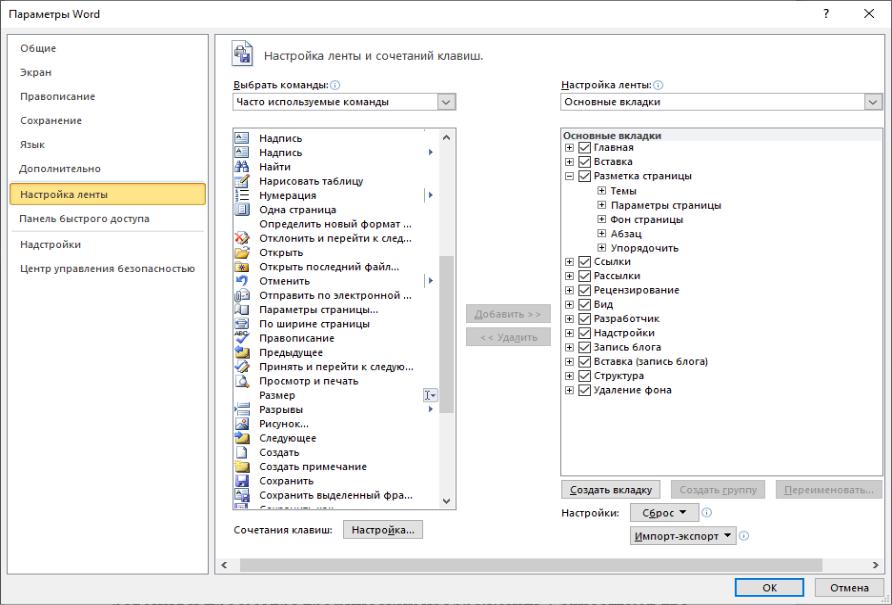The width and height of the screenshot is (892, 605).
Task: Select the Фон страницы group row
Action: tap(647, 220)
